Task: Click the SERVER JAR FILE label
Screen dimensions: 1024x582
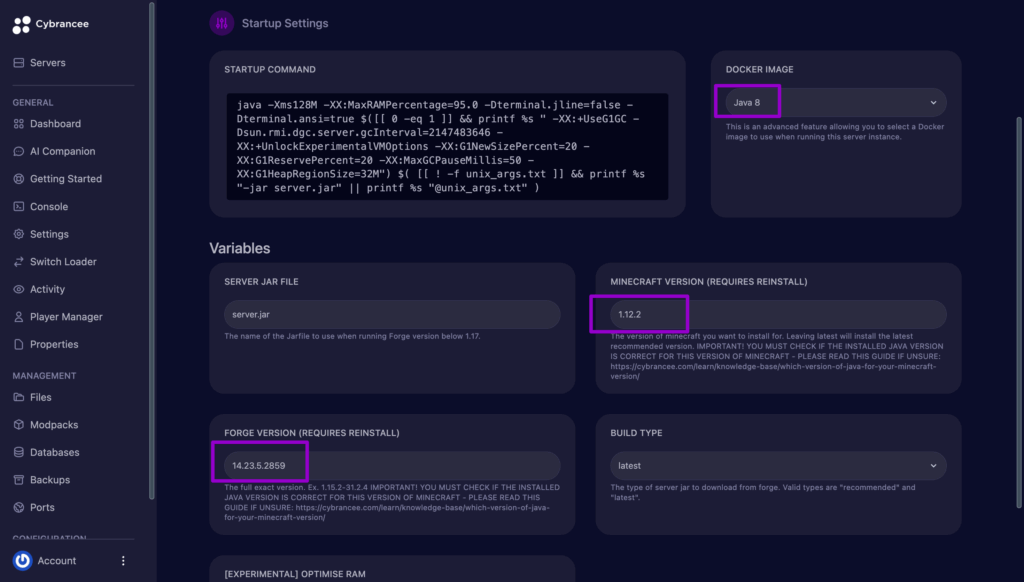Action: tap(261, 282)
